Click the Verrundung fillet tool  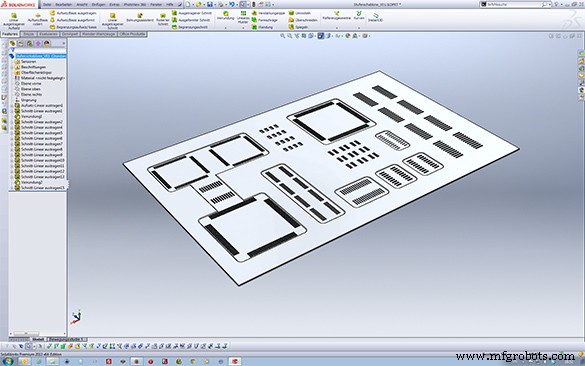coord(225,16)
